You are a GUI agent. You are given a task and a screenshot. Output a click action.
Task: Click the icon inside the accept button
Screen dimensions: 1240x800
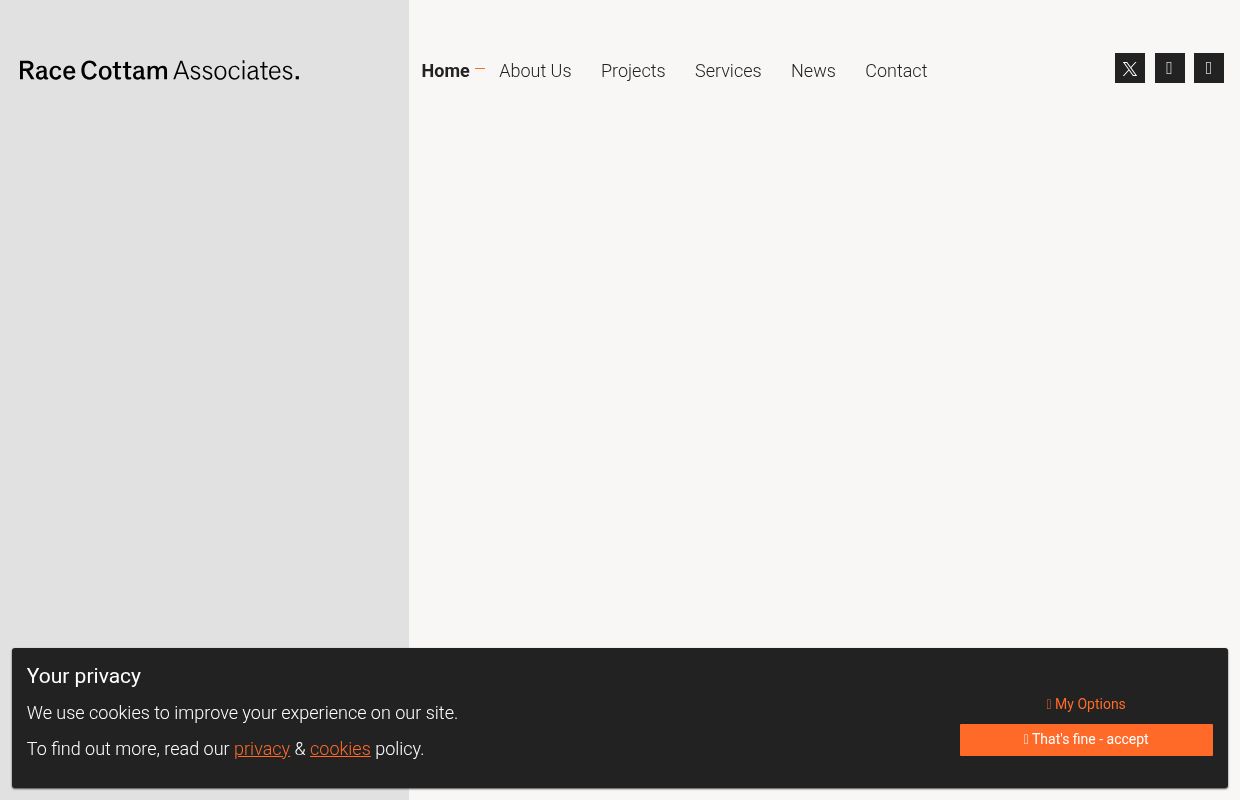[x=1026, y=740]
